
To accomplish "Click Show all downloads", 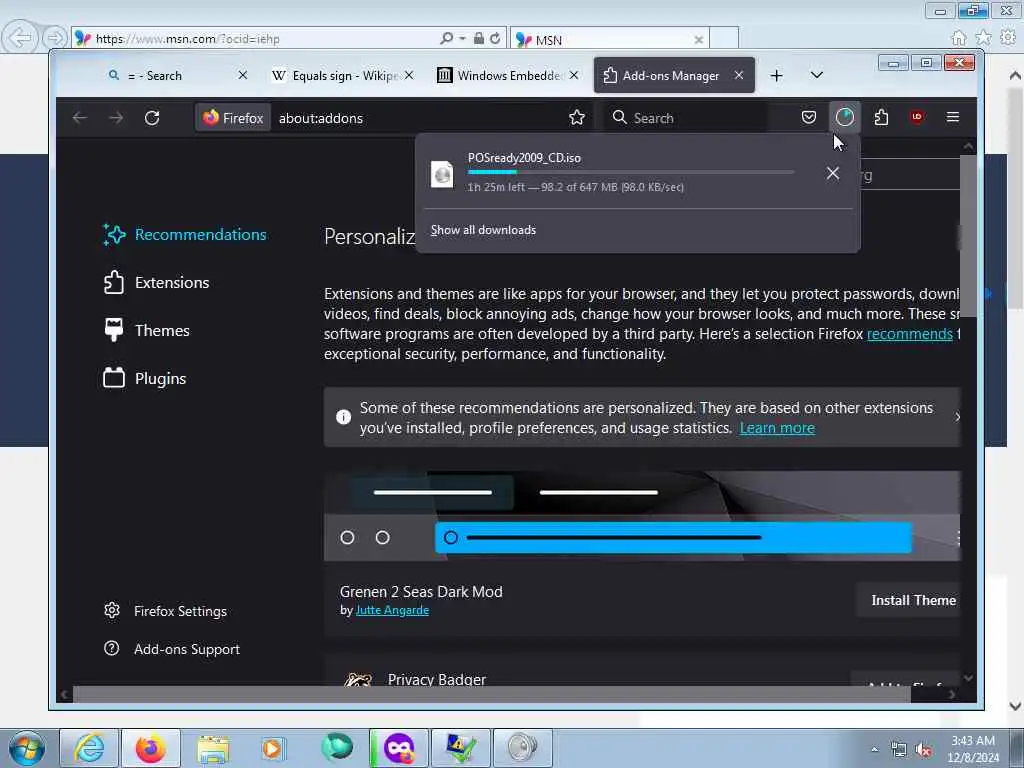I will coord(483,230).
